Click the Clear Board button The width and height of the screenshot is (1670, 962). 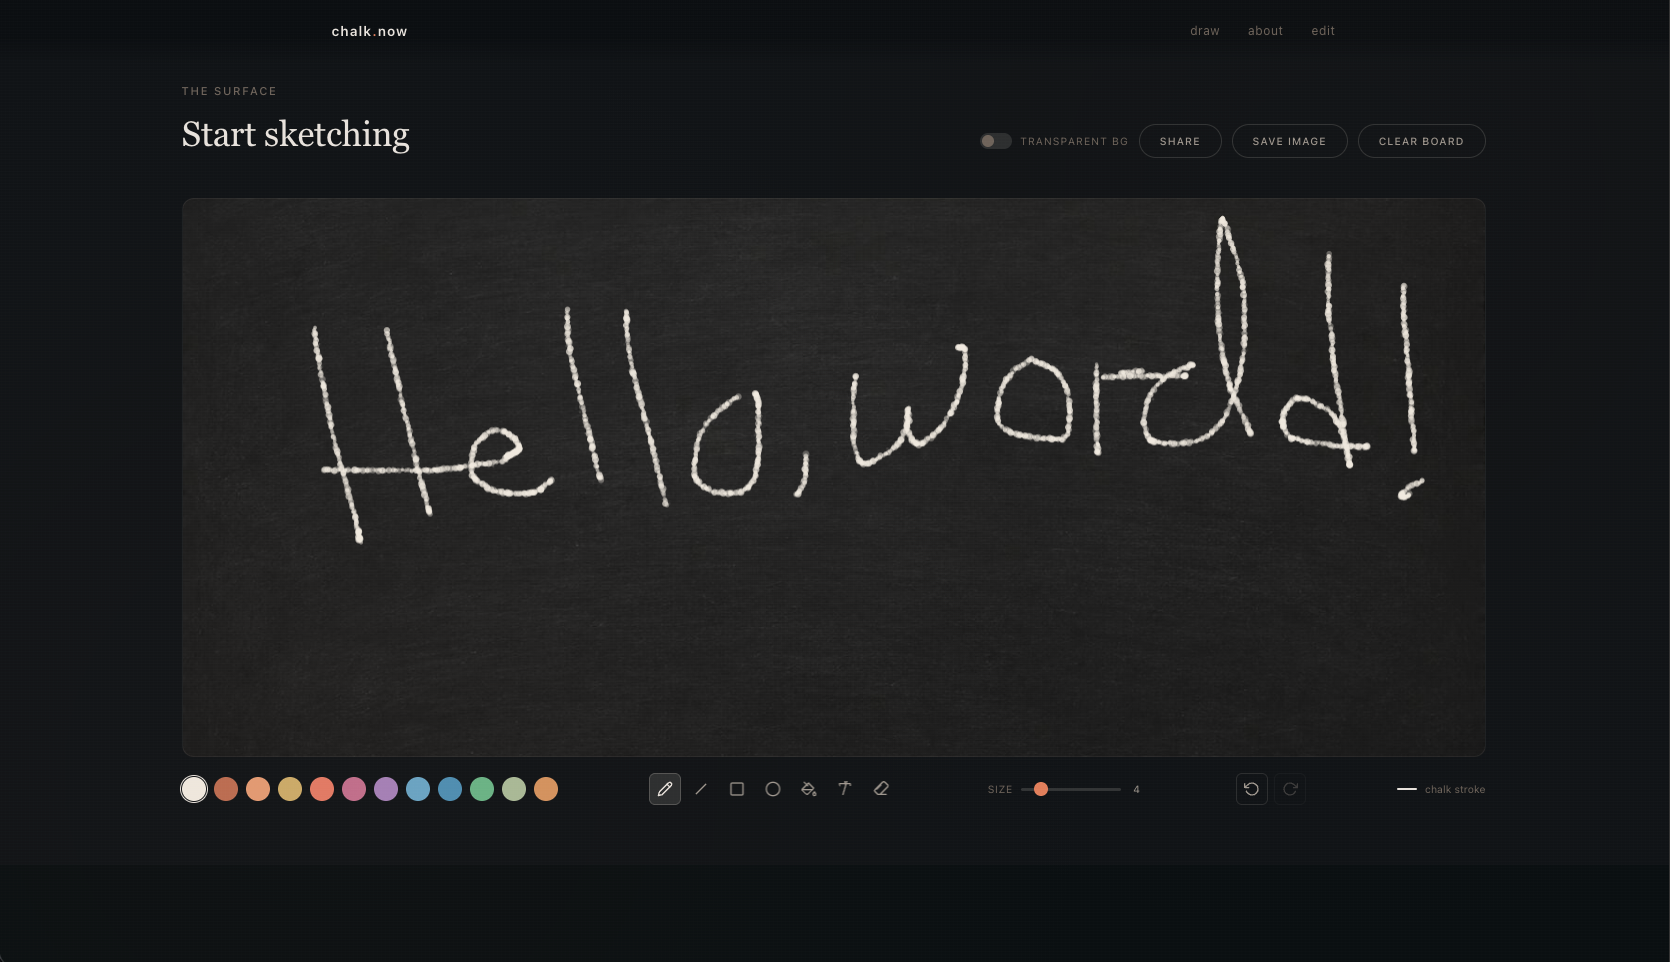[1421, 141]
